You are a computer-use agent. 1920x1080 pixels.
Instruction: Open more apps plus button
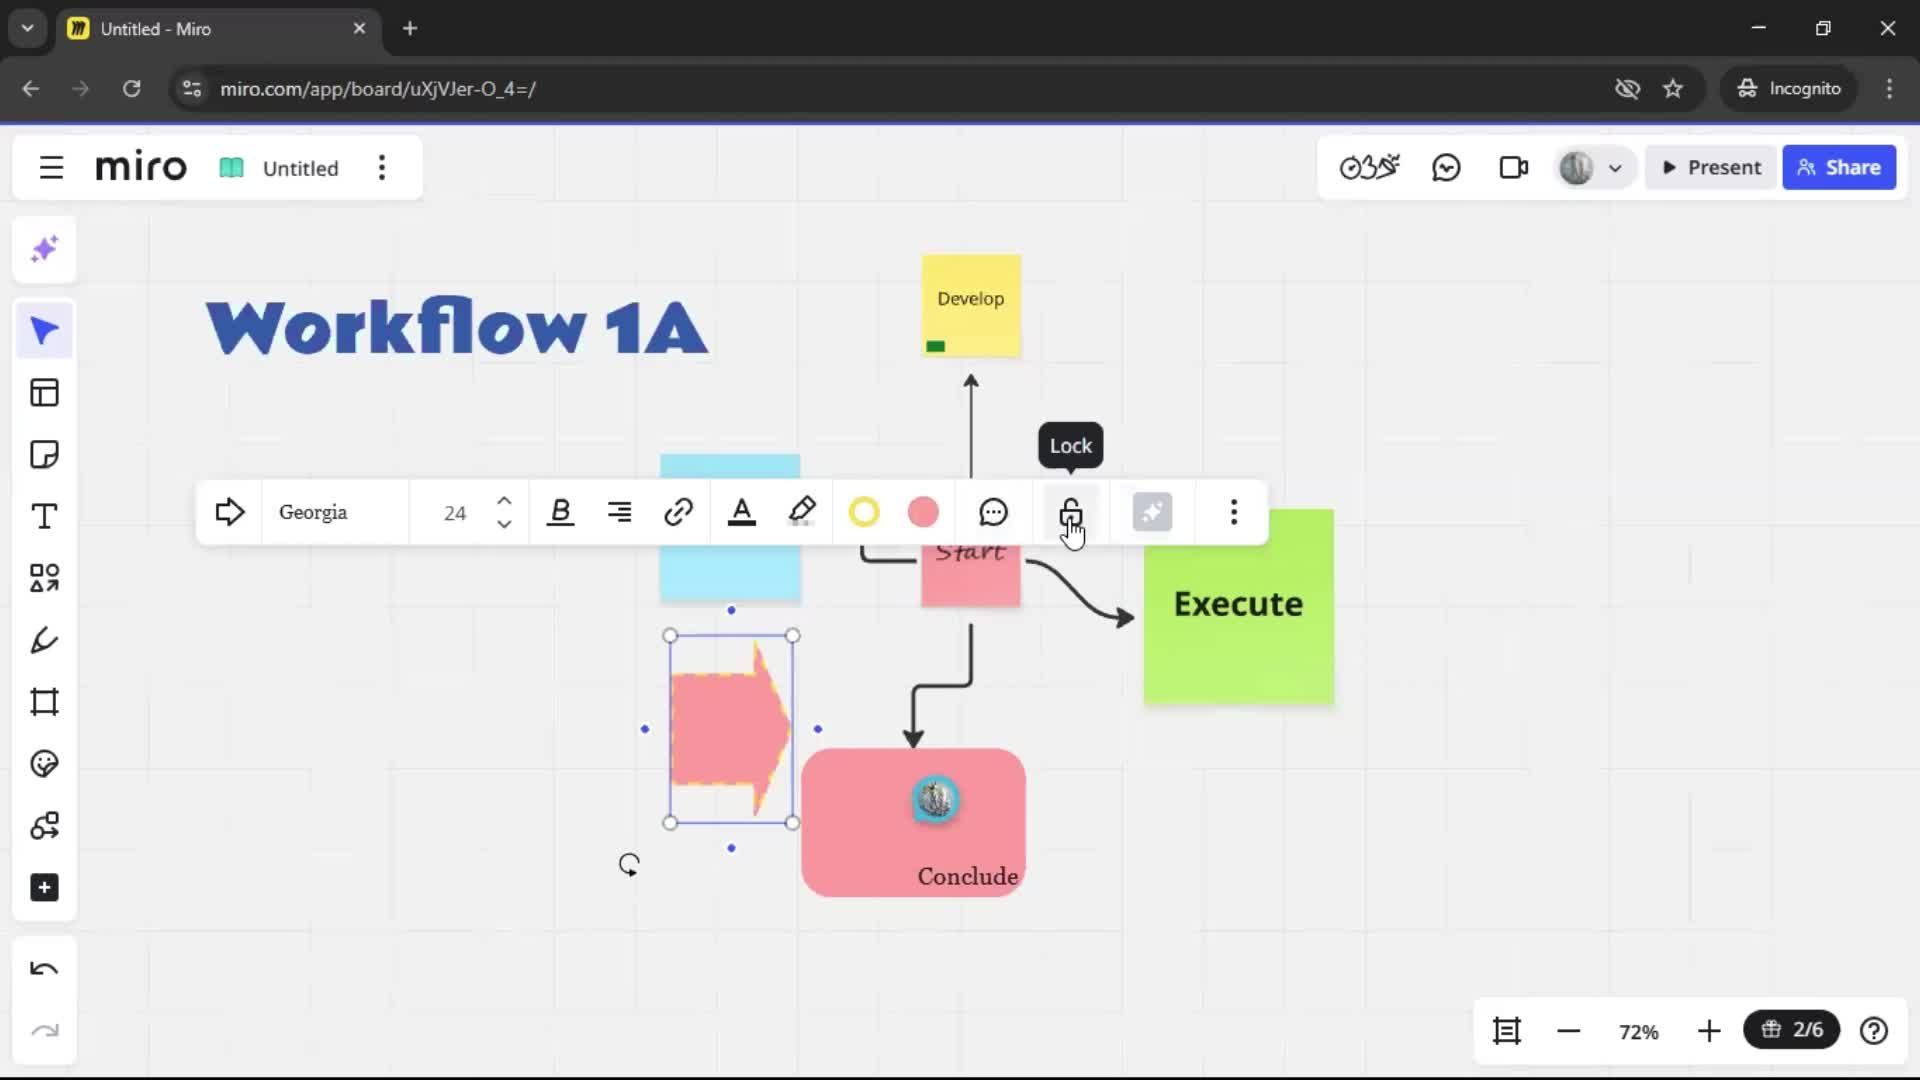point(44,888)
